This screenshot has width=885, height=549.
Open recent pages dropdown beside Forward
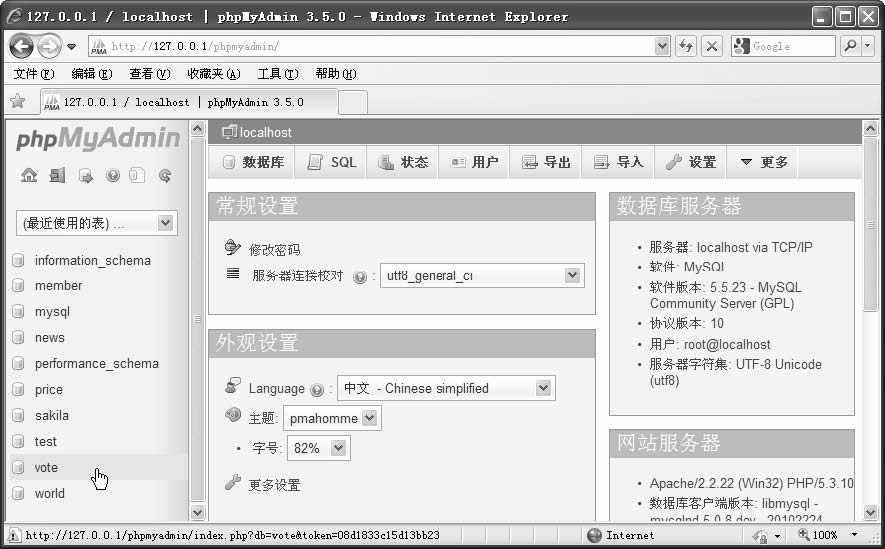point(72,46)
